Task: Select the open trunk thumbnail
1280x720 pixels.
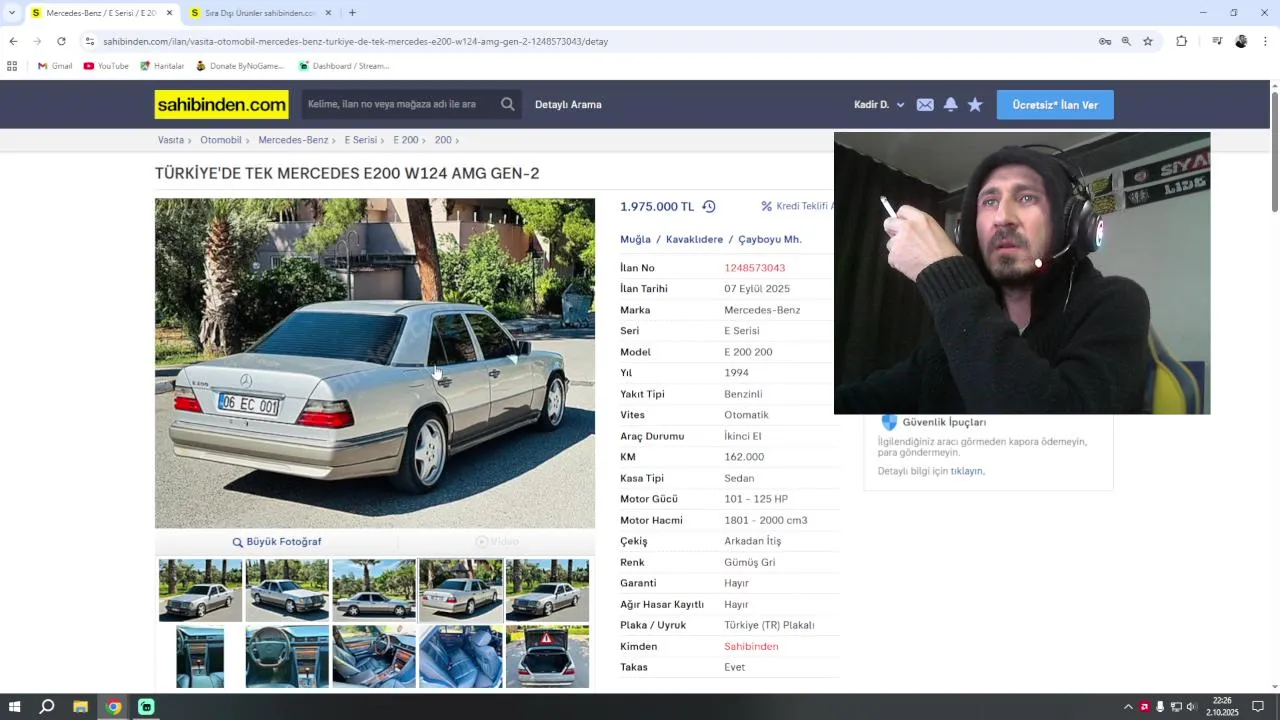Action: coord(547,656)
